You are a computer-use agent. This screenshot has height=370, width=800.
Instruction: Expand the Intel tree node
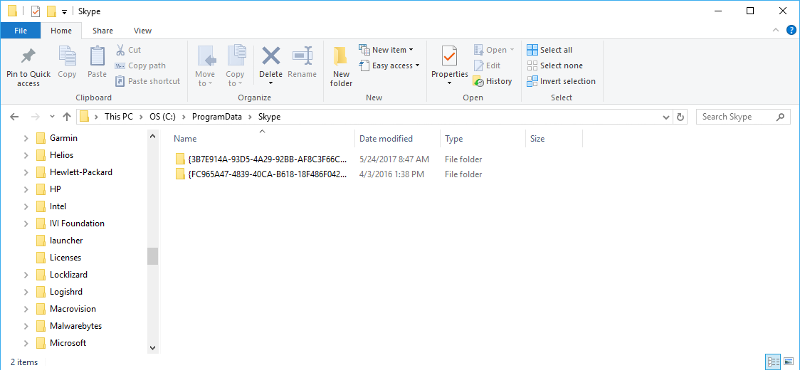point(26,207)
